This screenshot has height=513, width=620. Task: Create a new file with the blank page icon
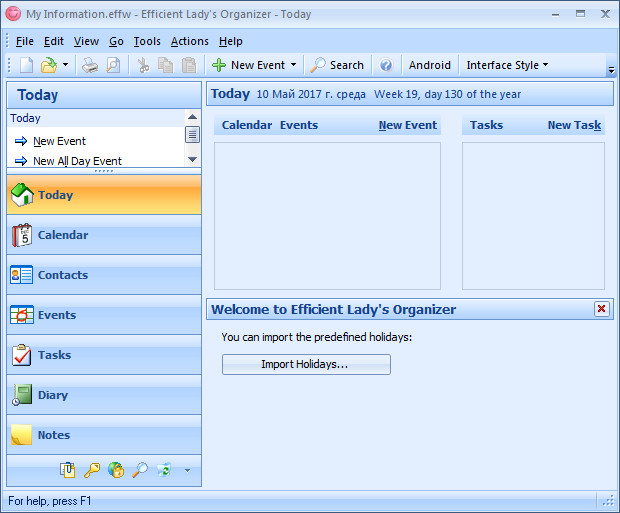pos(26,65)
